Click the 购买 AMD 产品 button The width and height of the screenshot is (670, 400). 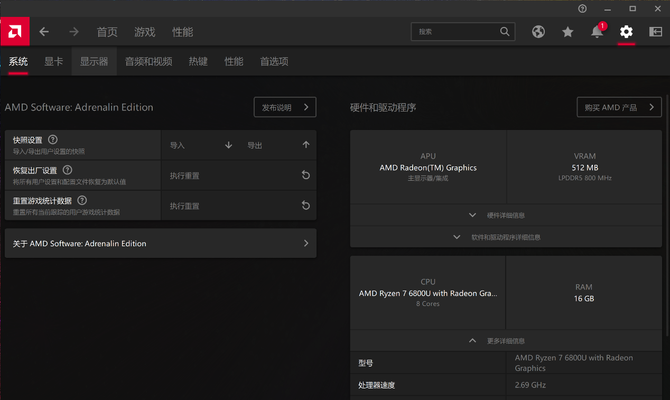click(619, 107)
